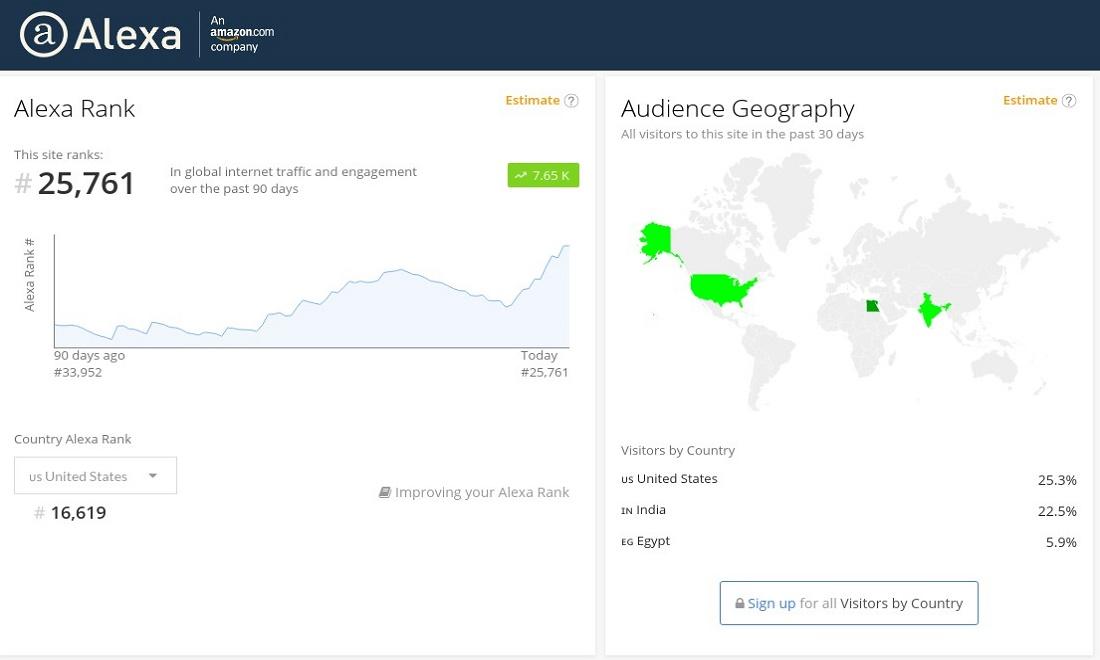Click the Sign up button
The image size is (1100, 660).
click(x=771, y=603)
